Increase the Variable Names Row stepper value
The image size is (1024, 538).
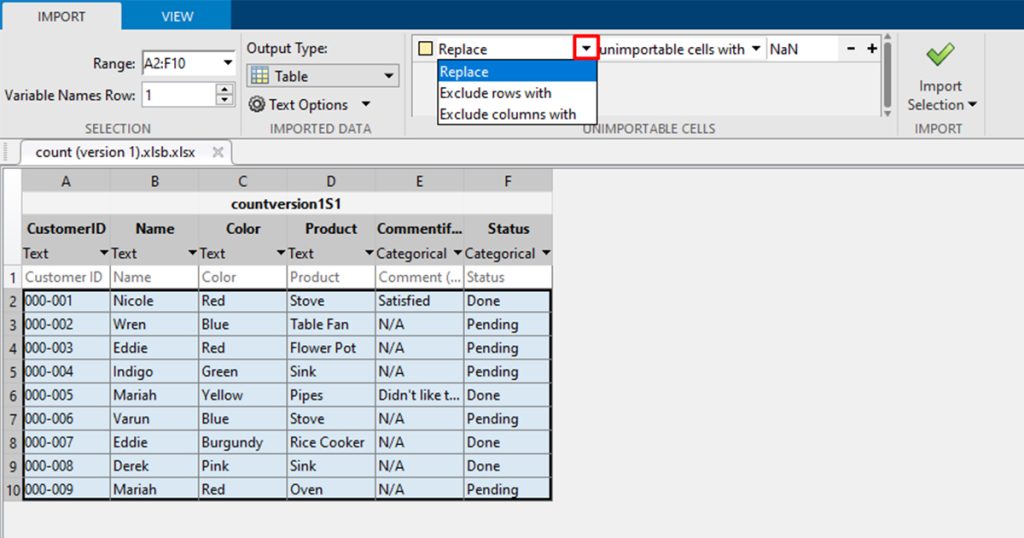pos(225,89)
